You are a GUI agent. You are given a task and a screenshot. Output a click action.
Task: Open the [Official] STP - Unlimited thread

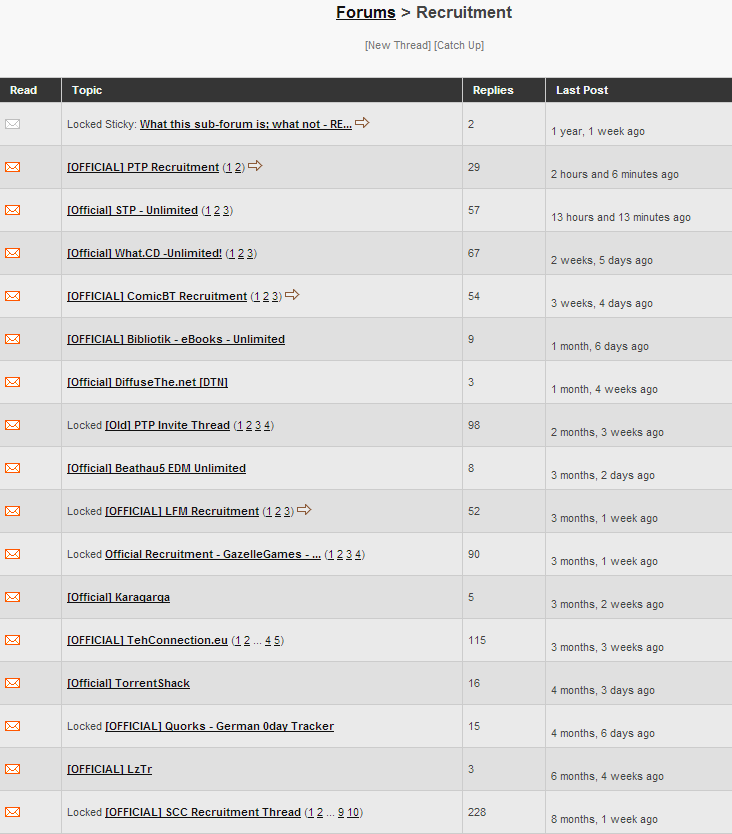tap(132, 211)
